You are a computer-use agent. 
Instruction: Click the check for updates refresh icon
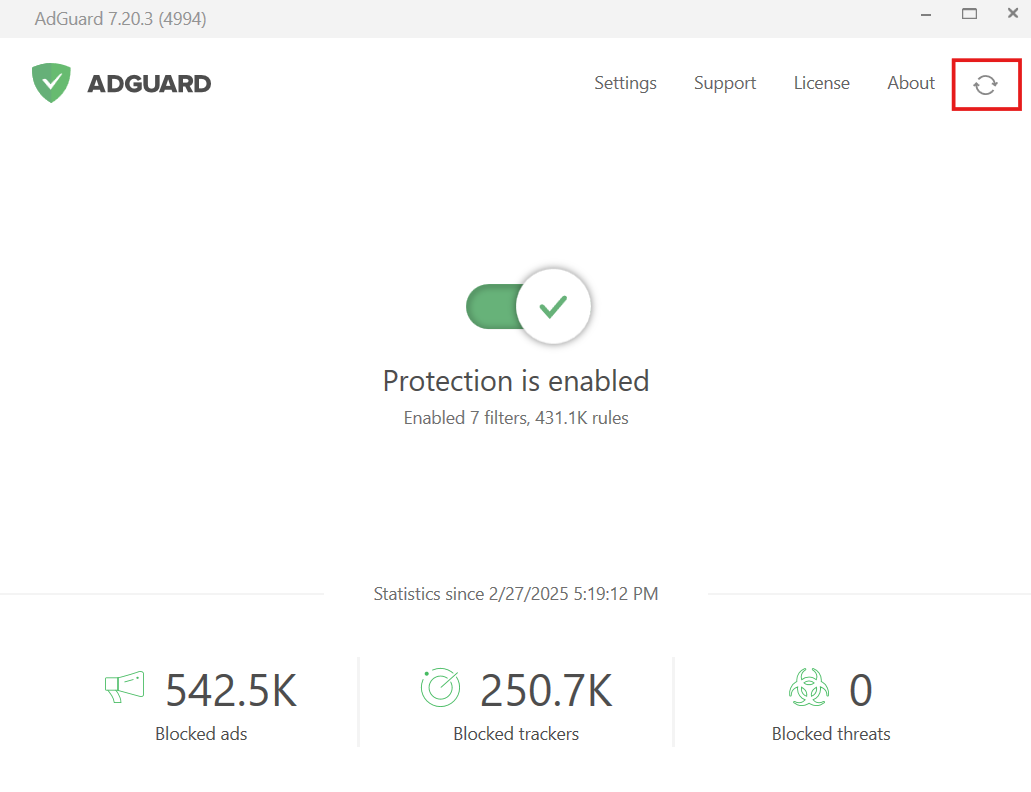(985, 84)
